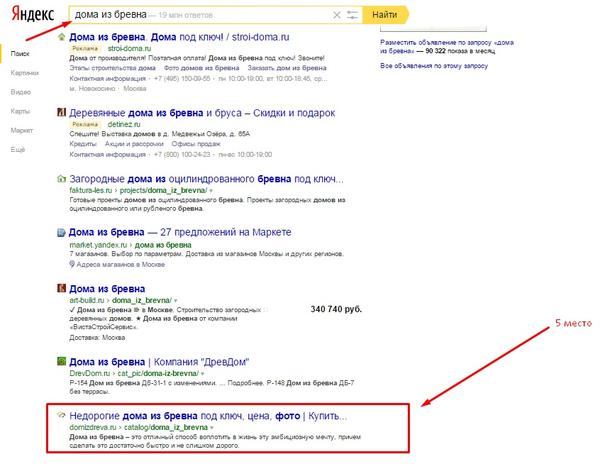This screenshot has height=464, width=600.
Task: Open search settings sliders icon
Action: (x=352, y=15)
